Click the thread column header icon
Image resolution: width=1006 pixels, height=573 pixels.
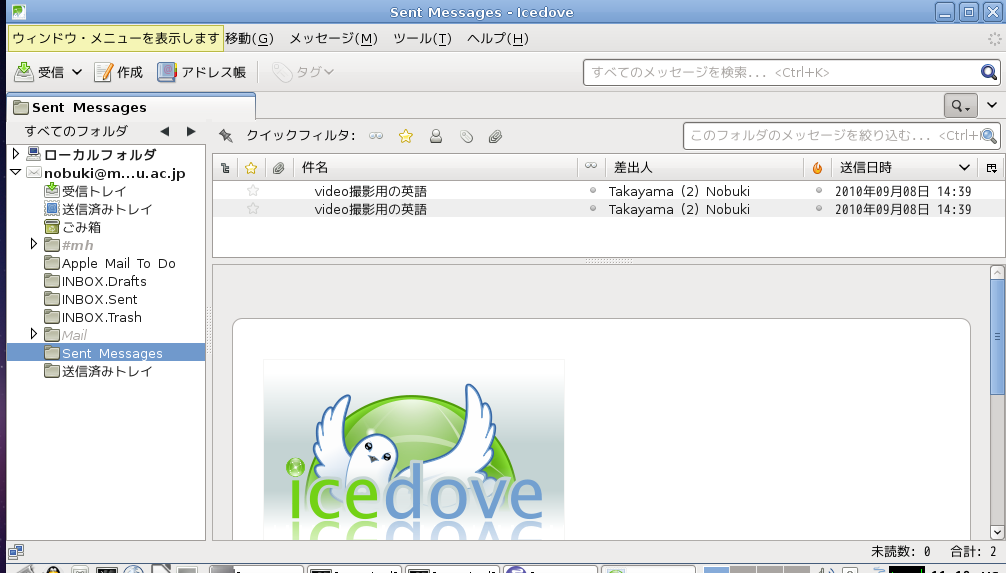(x=225, y=168)
